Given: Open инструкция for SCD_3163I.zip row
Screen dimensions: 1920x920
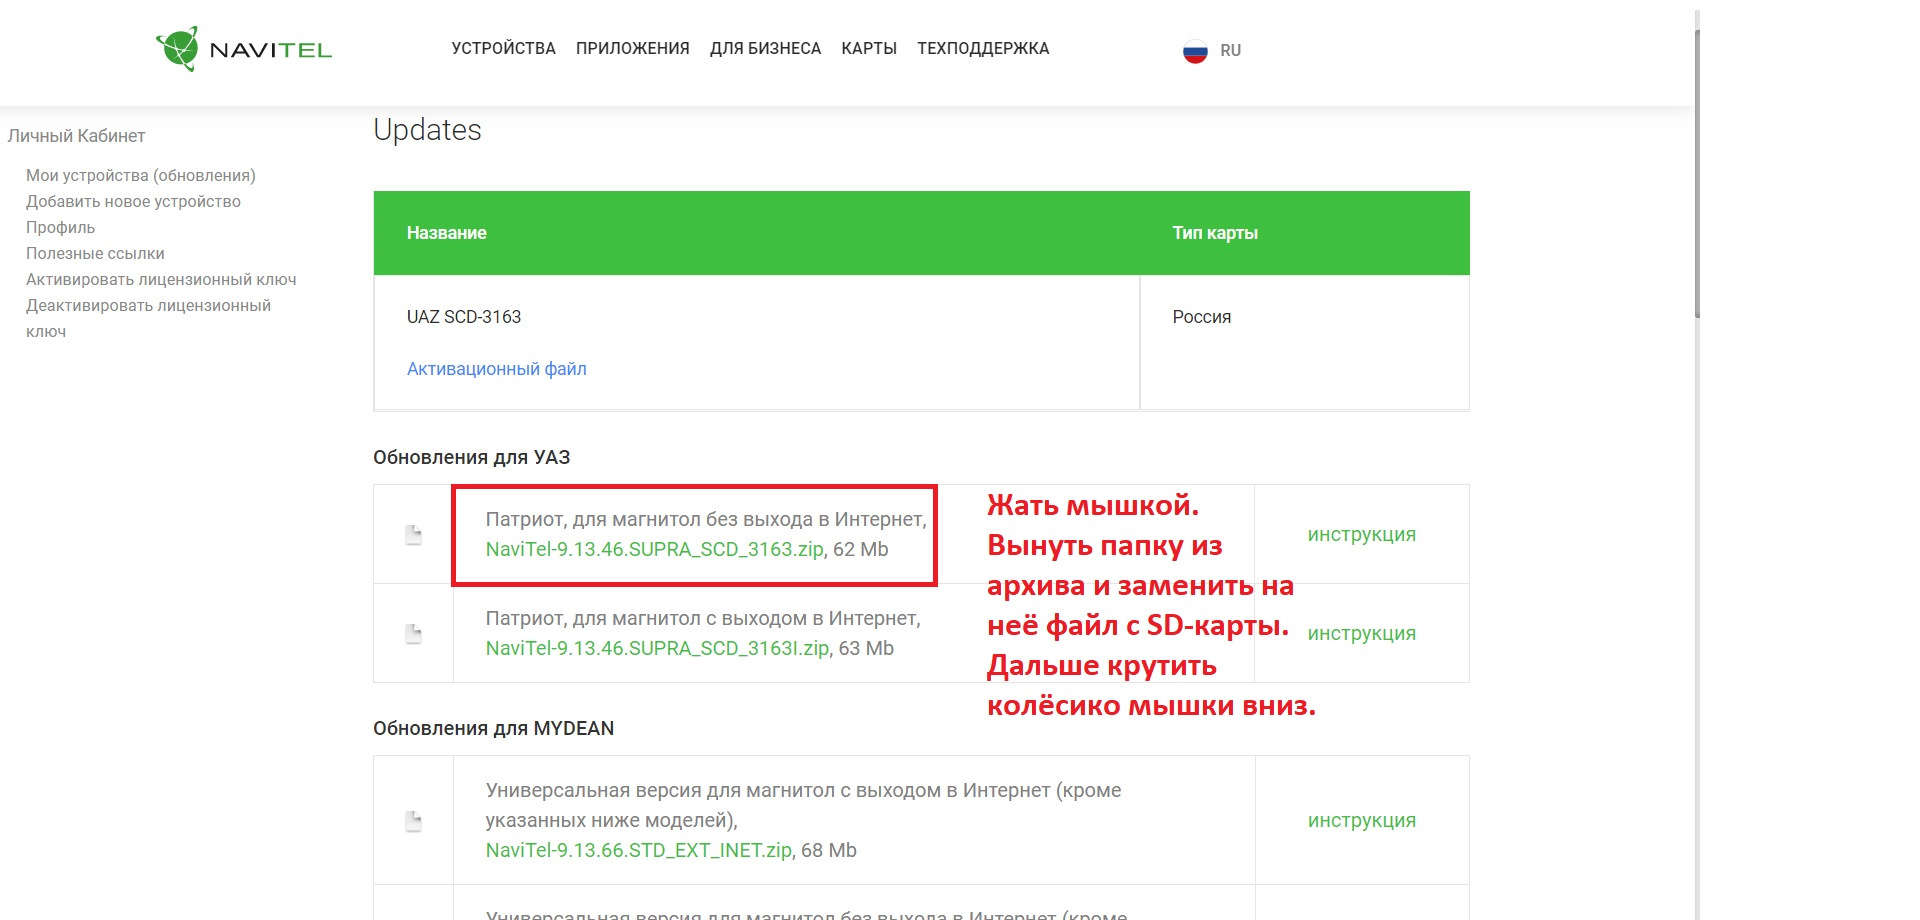Looking at the screenshot, I should pos(1362,633).
